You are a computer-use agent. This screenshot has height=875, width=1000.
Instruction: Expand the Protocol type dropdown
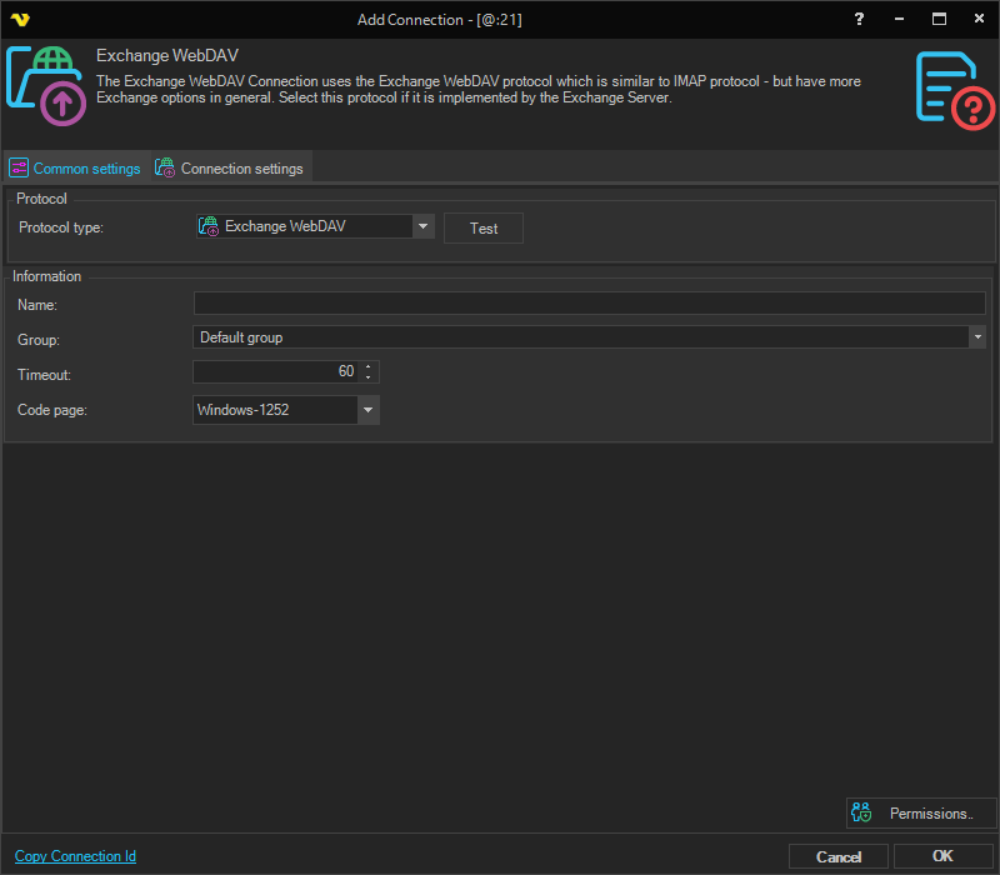click(x=423, y=227)
